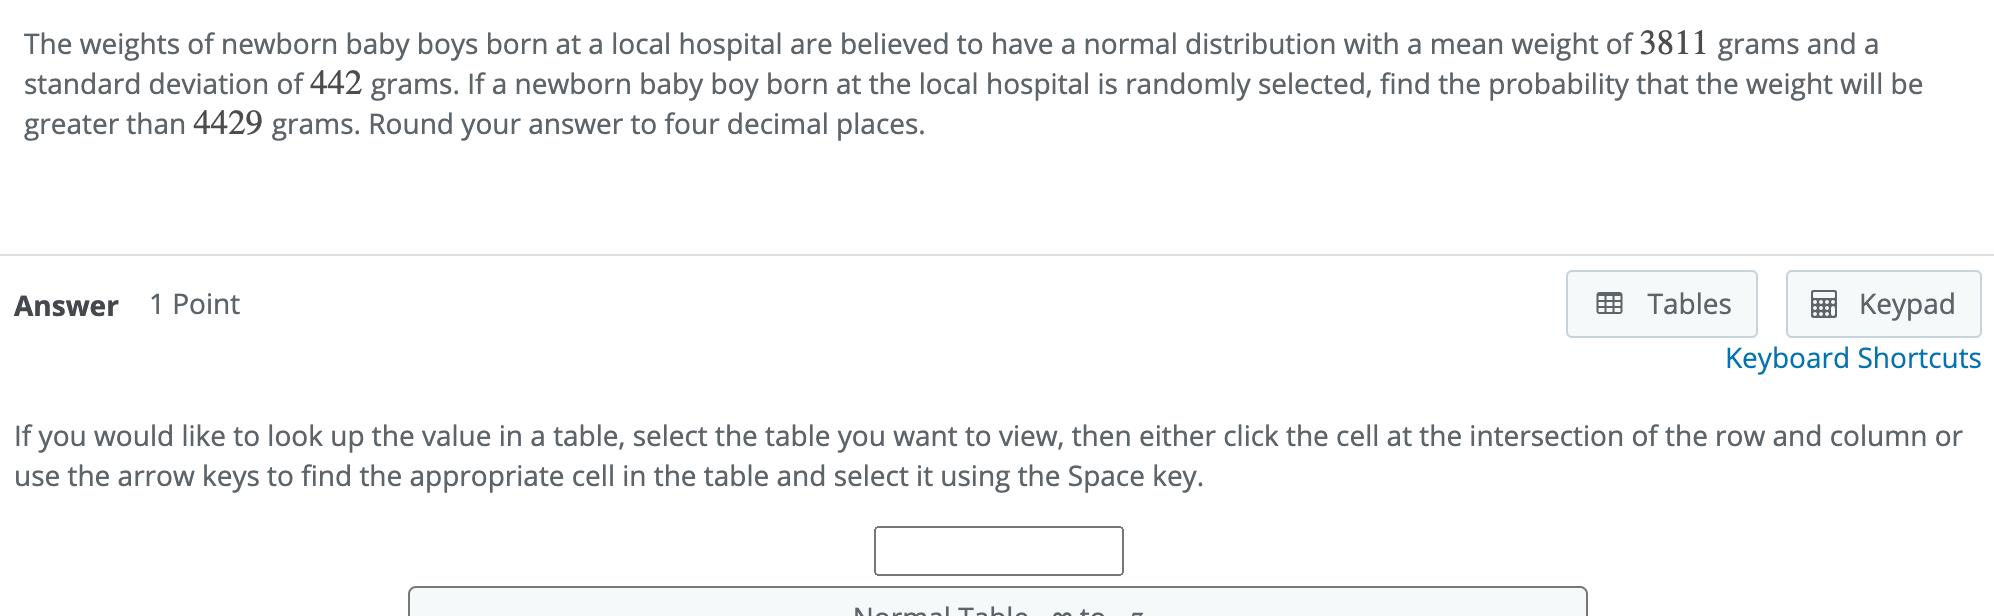The width and height of the screenshot is (1994, 616).
Task: Focus the answer entry box above the Normal Table
Action: click(x=997, y=550)
